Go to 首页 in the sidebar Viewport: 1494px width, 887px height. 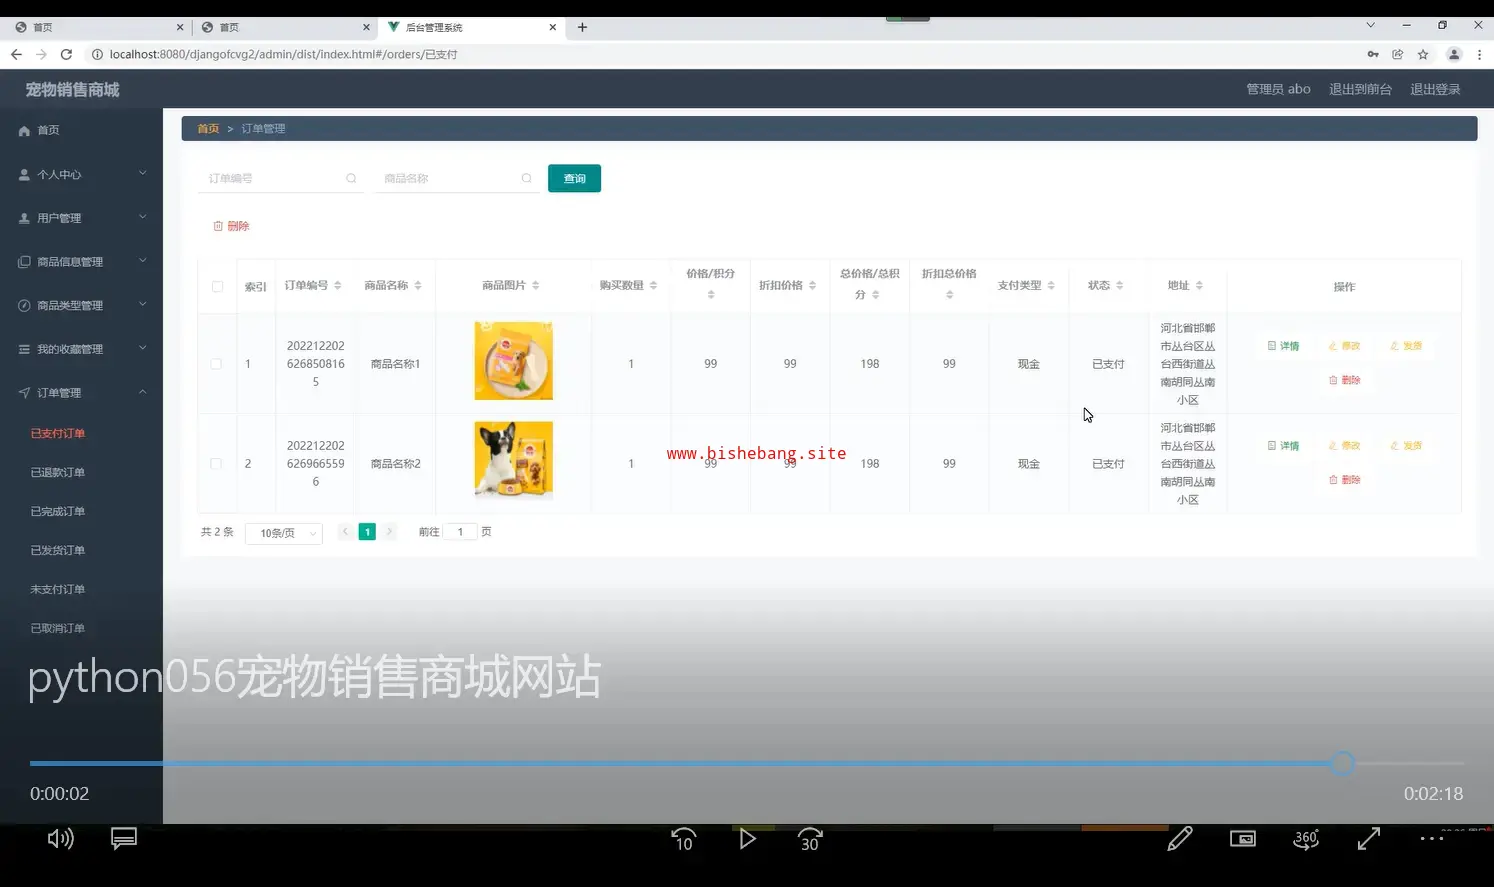pos(48,131)
